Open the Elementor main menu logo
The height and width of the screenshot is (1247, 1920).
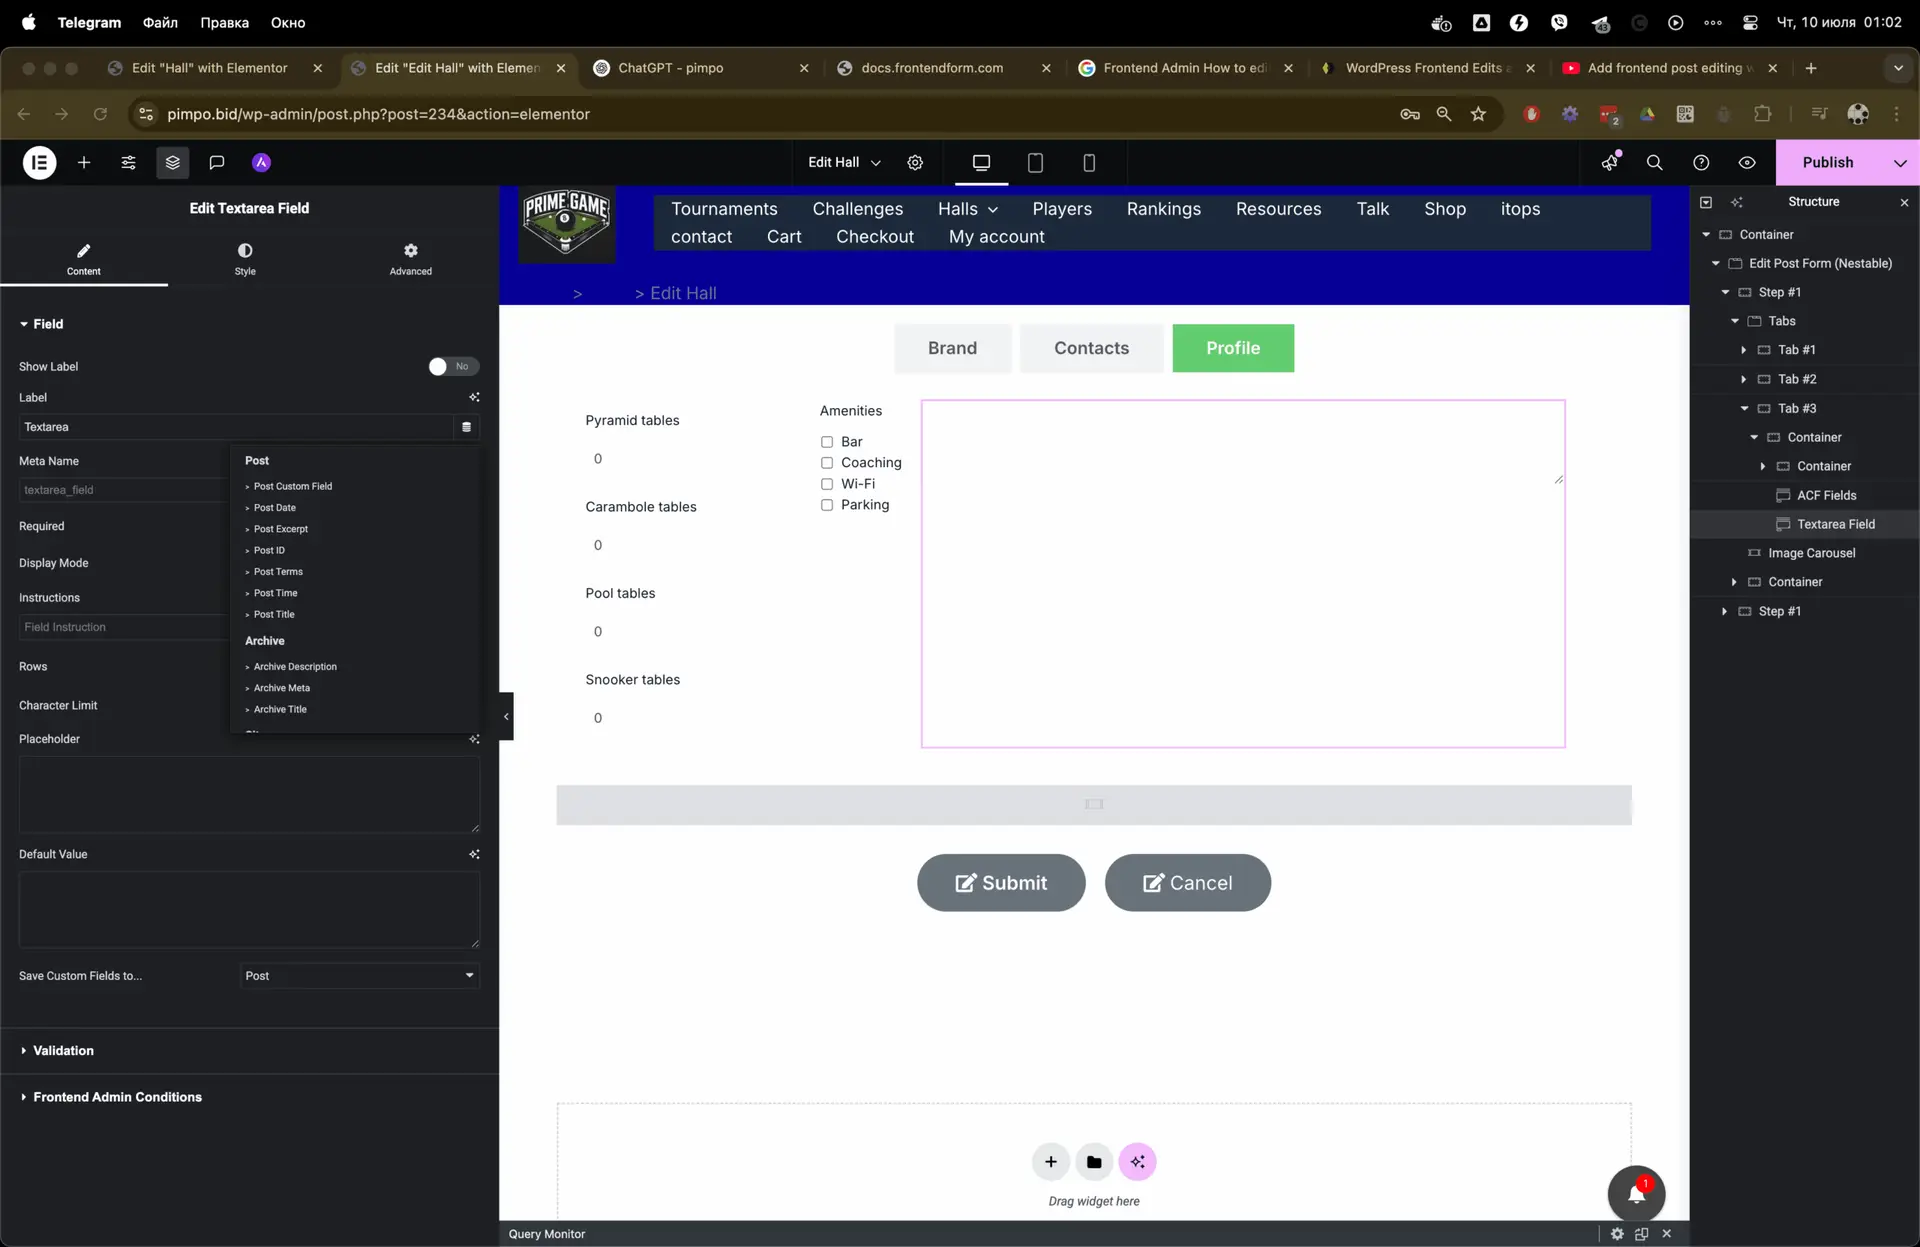40,162
